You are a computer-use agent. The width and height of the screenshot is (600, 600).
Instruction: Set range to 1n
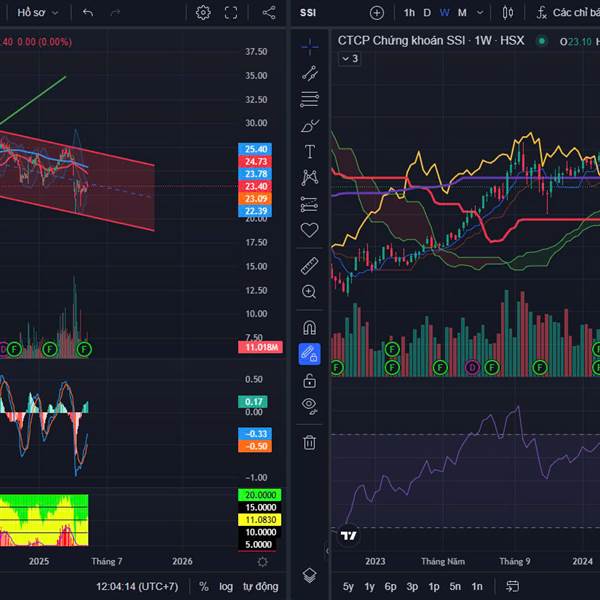tap(477, 586)
